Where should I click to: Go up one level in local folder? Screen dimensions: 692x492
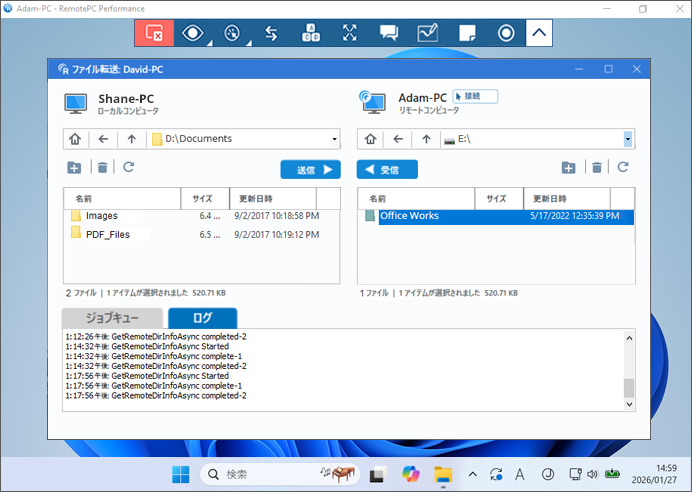point(132,139)
